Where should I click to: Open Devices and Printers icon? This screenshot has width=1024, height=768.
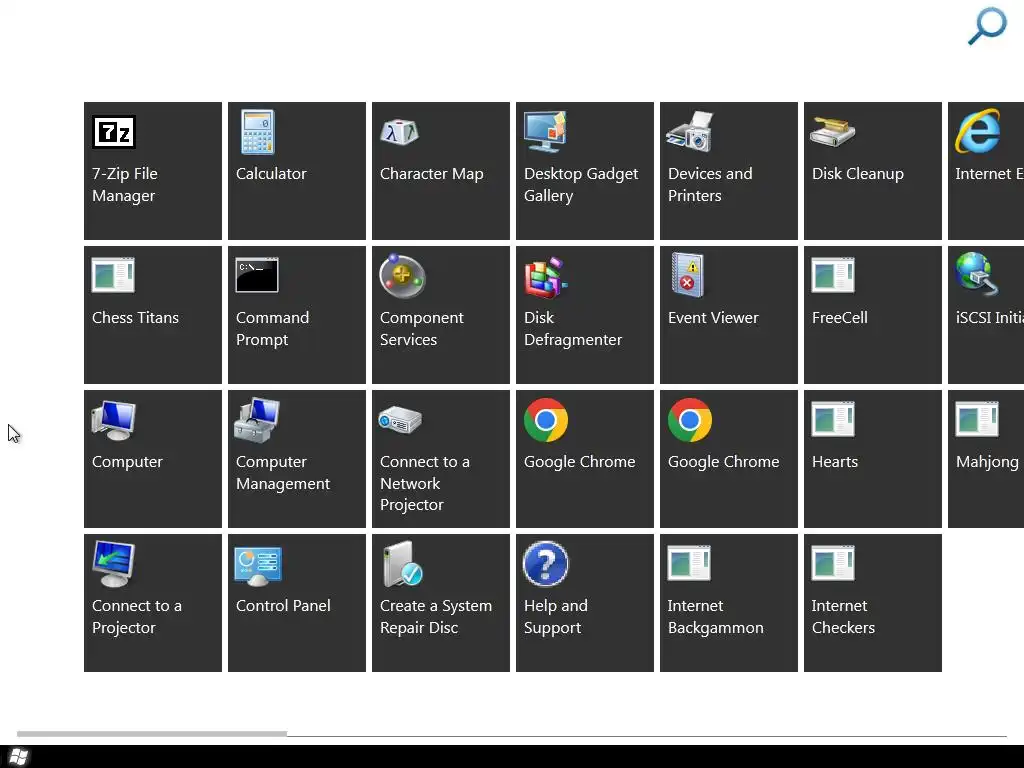689,131
